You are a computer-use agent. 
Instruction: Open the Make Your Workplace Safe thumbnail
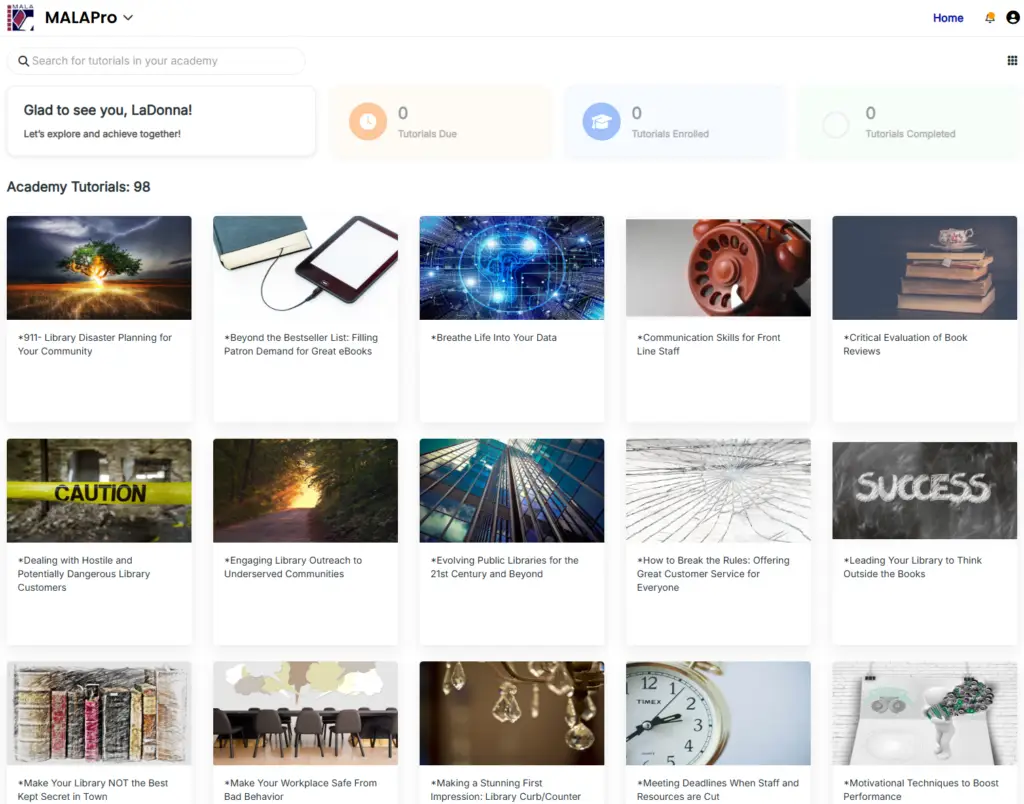pos(306,713)
